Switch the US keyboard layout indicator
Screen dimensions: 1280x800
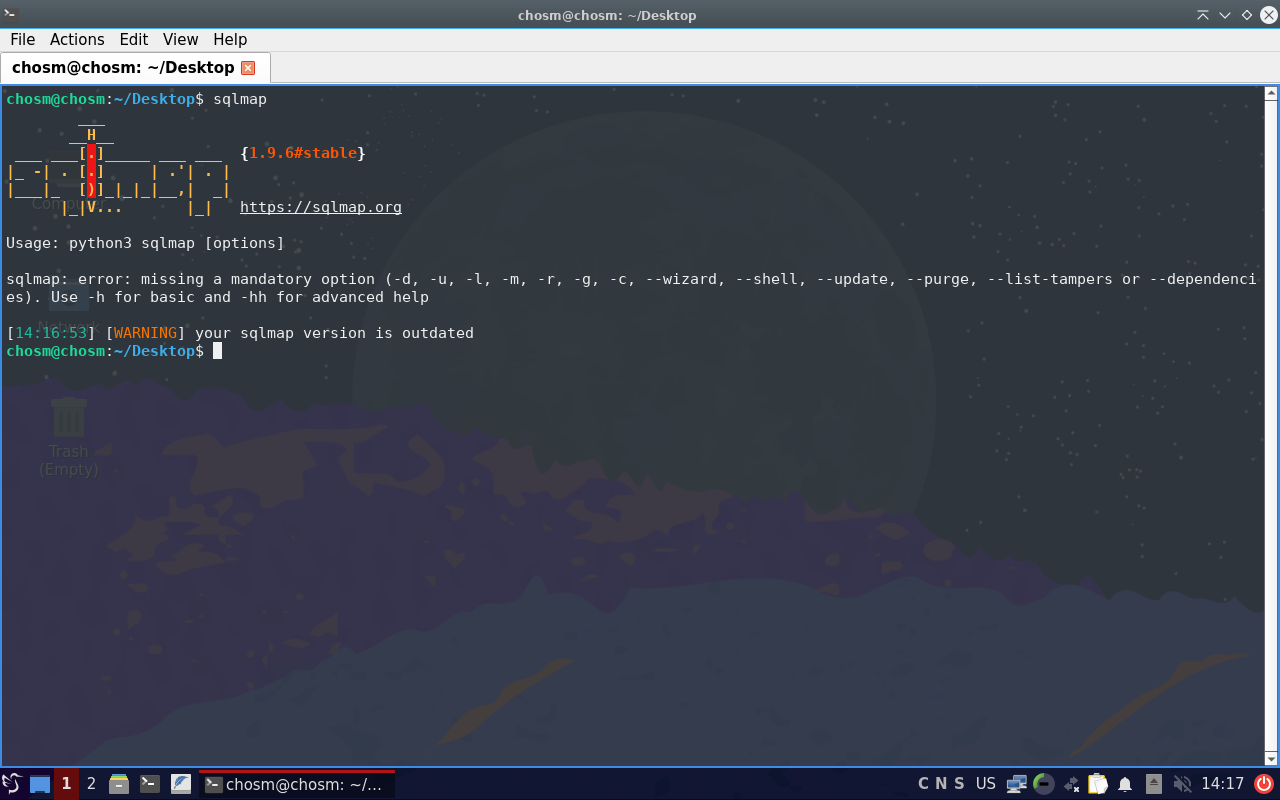click(986, 784)
